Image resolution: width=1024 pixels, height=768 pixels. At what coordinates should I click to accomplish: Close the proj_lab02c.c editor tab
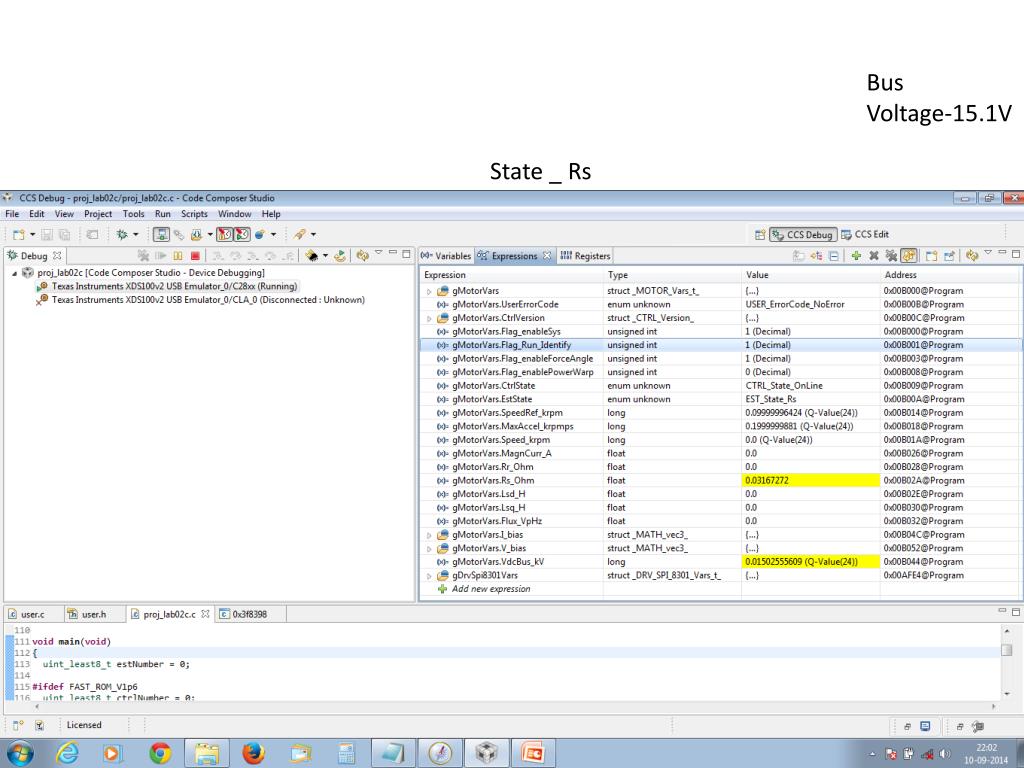[205, 615]
